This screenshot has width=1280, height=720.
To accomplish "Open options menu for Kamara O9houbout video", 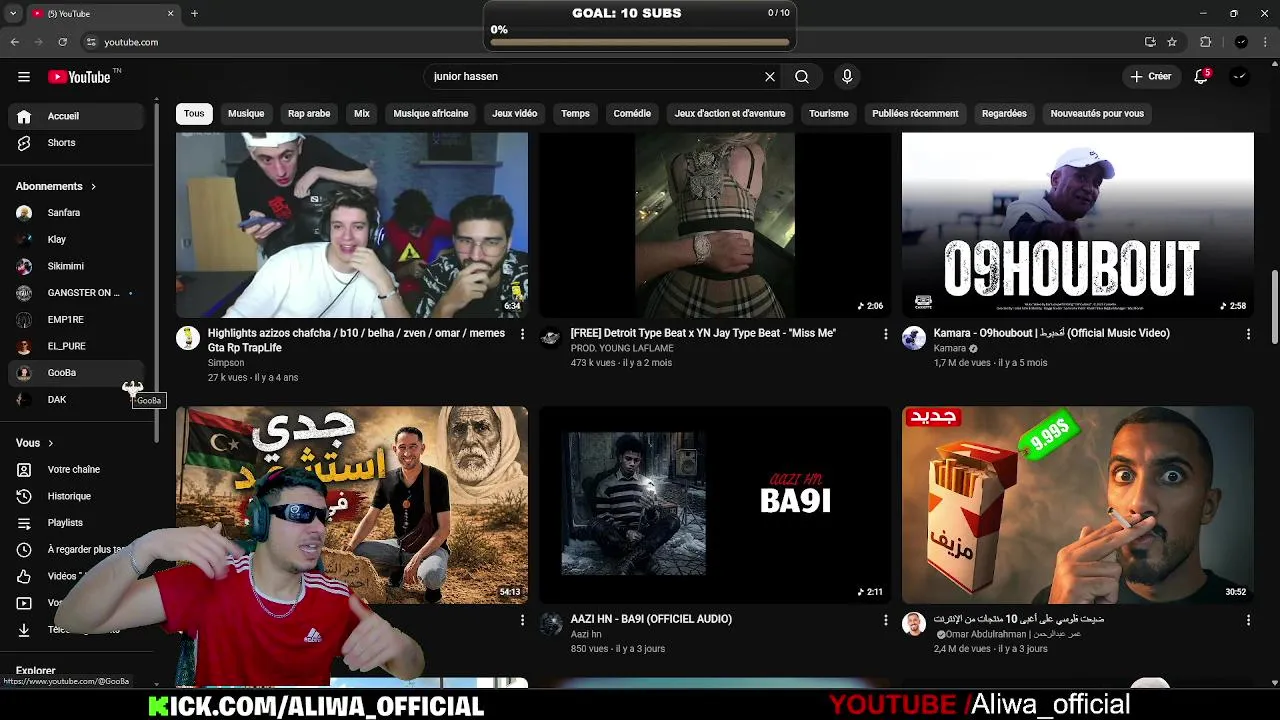I will pyautogui.click(x=1248, y=334).
